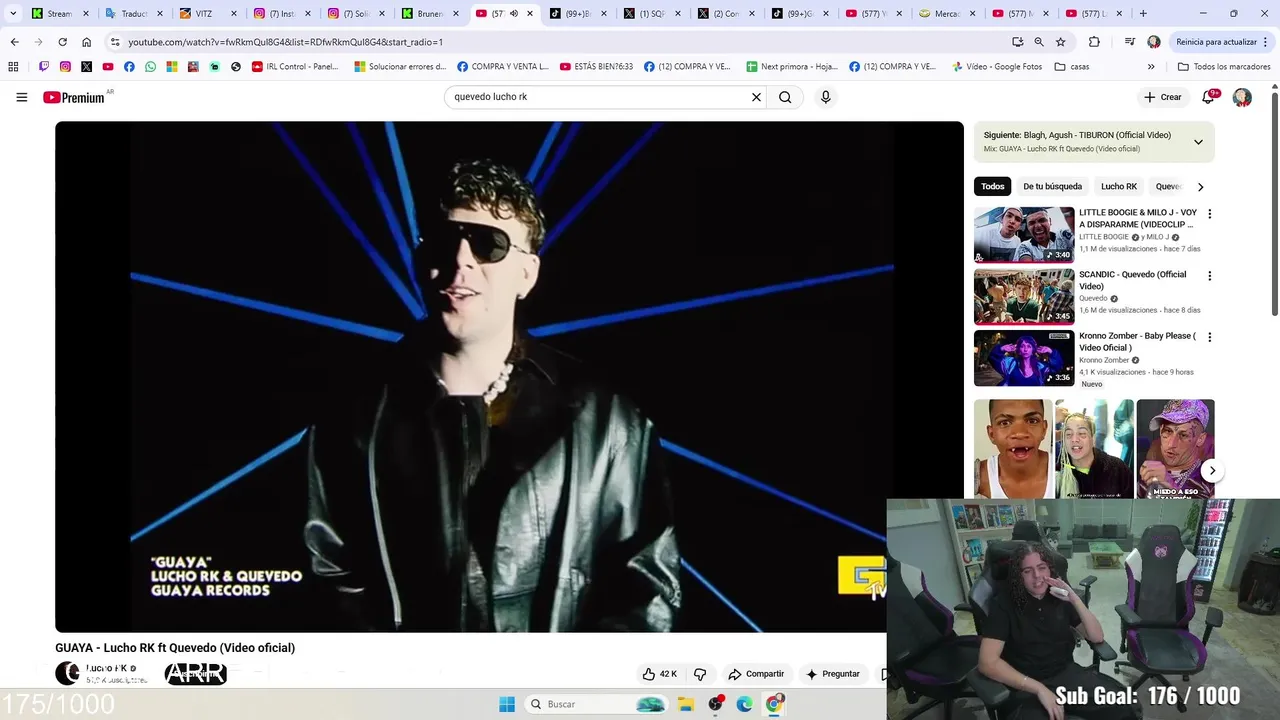Select Lucho RK filter chip
This screenshot has height=720, width=1280.
click(x=1119, y=187)
